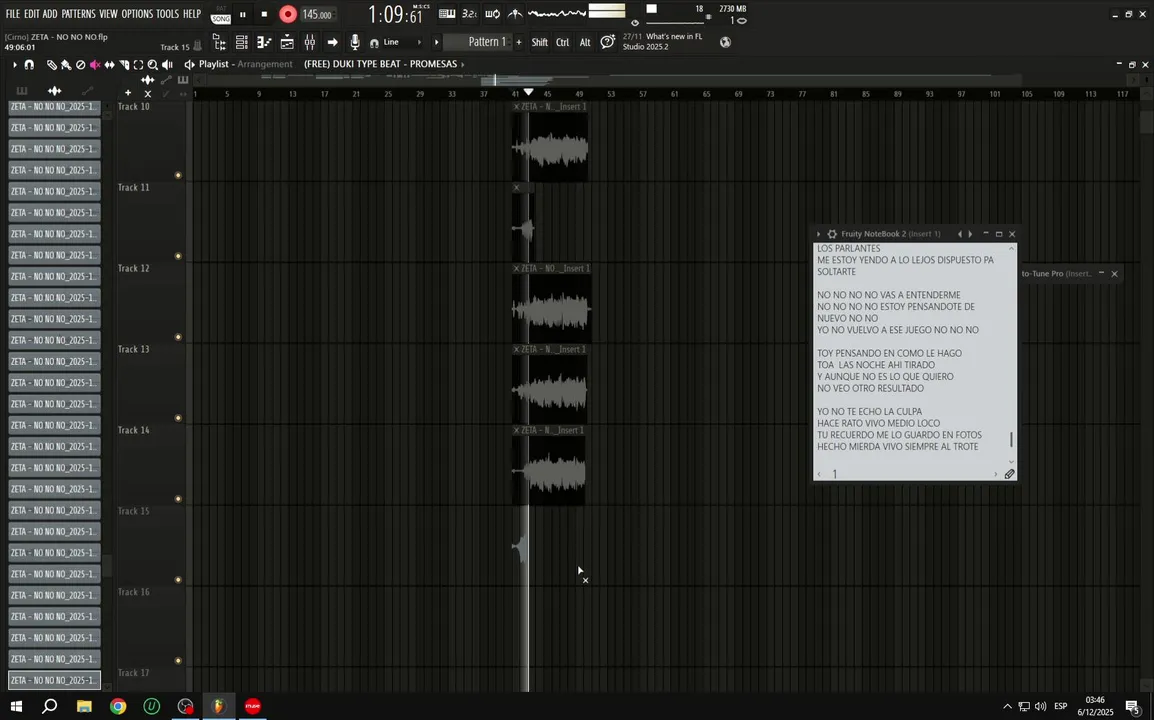Screen dimensions: 1154x720
Task: Open the FILE menu
Action: (13, 14)
